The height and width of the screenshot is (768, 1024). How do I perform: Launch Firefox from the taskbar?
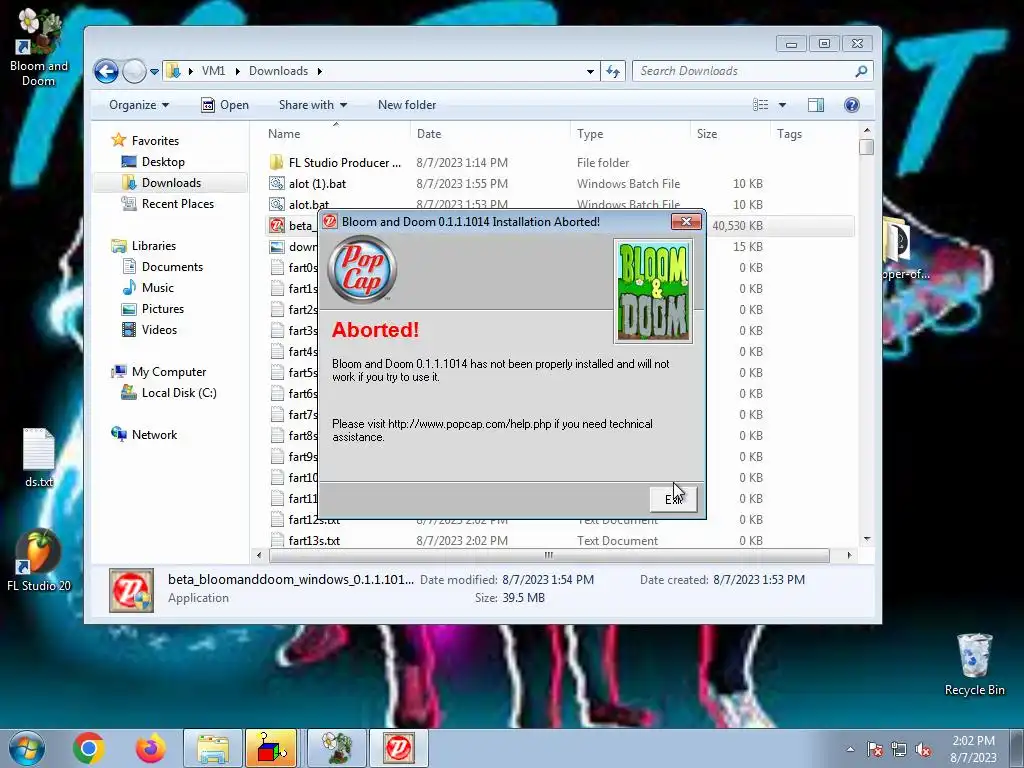coord(150,748)
